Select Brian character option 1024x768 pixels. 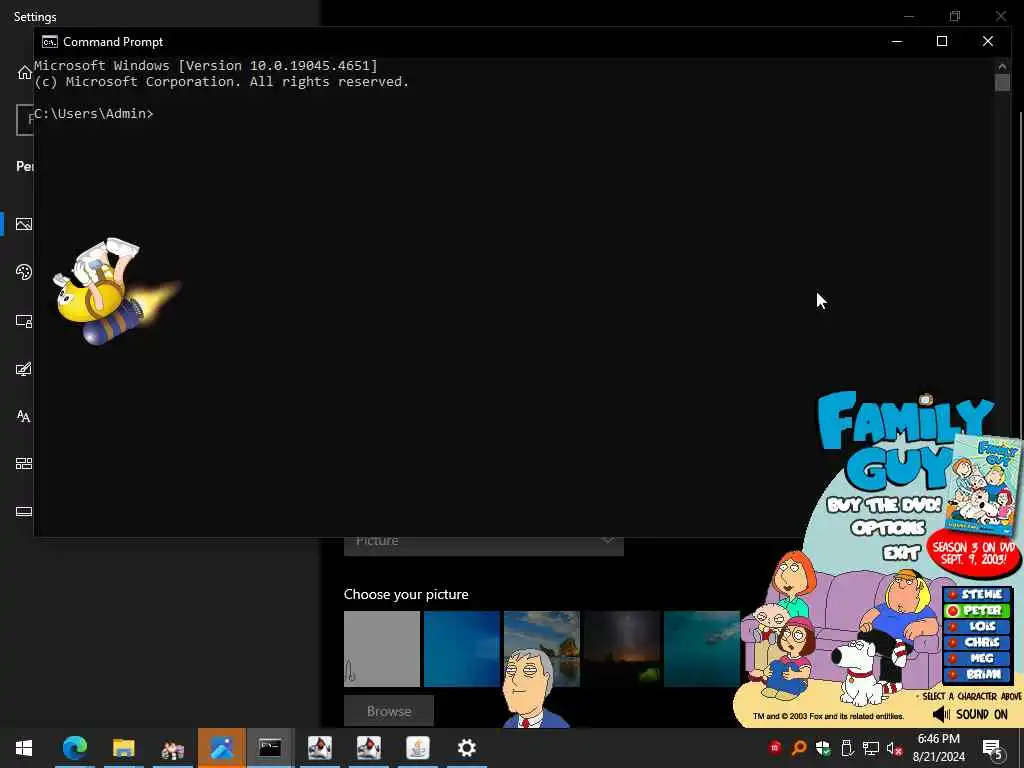coord(978,675)
